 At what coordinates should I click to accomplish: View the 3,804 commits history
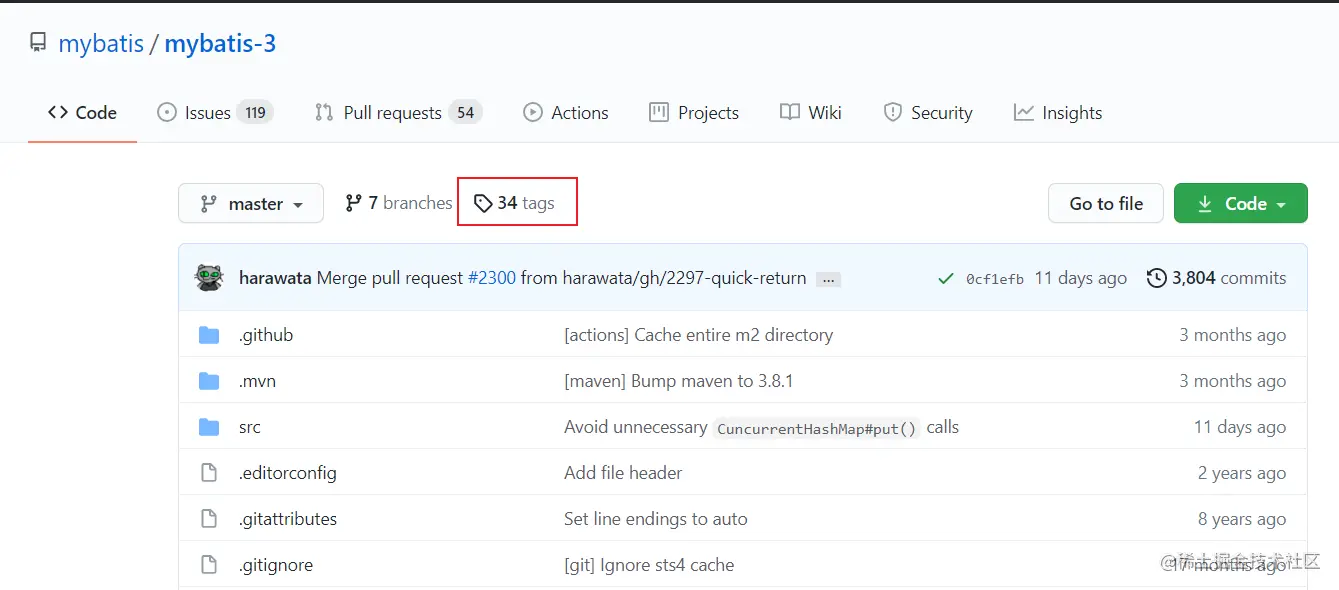[1217, 278]
